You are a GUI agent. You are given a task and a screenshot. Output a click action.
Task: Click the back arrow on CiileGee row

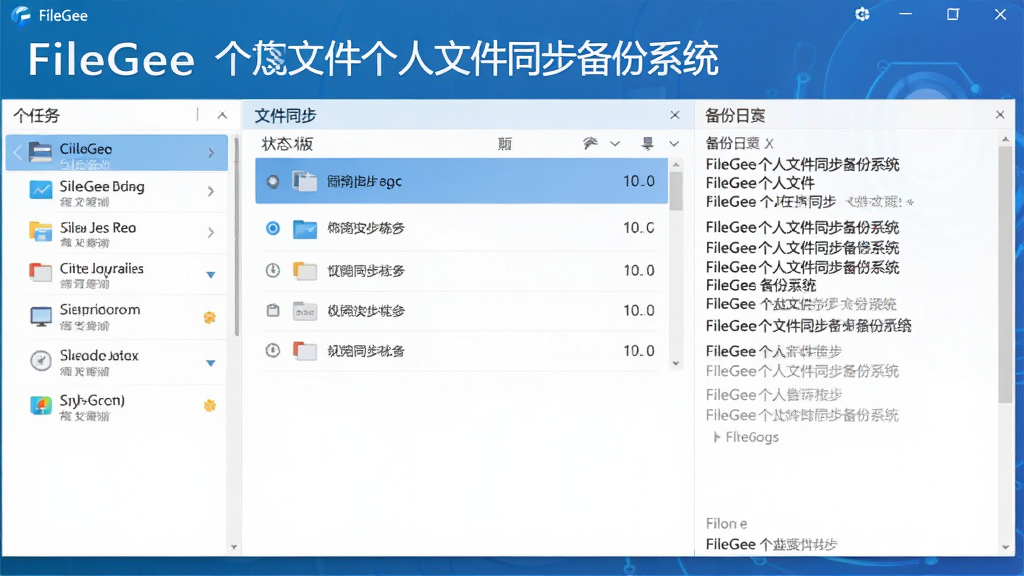tap(18, 153)
